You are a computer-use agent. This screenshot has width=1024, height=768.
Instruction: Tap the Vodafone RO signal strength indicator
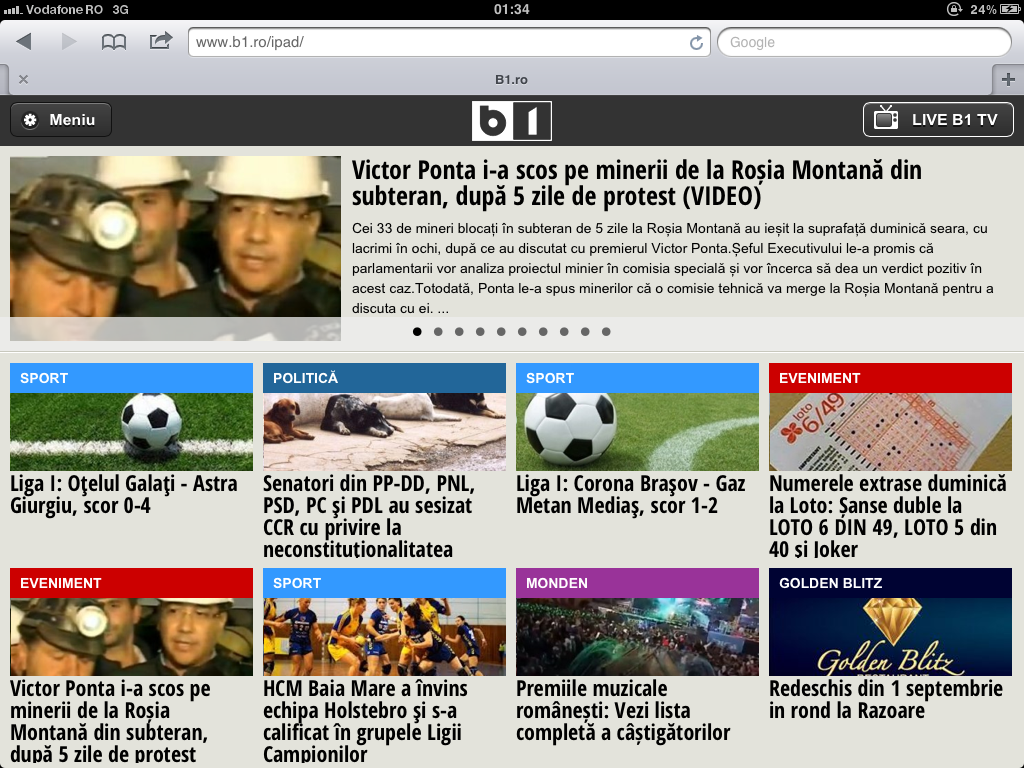(x=13, y=10)
